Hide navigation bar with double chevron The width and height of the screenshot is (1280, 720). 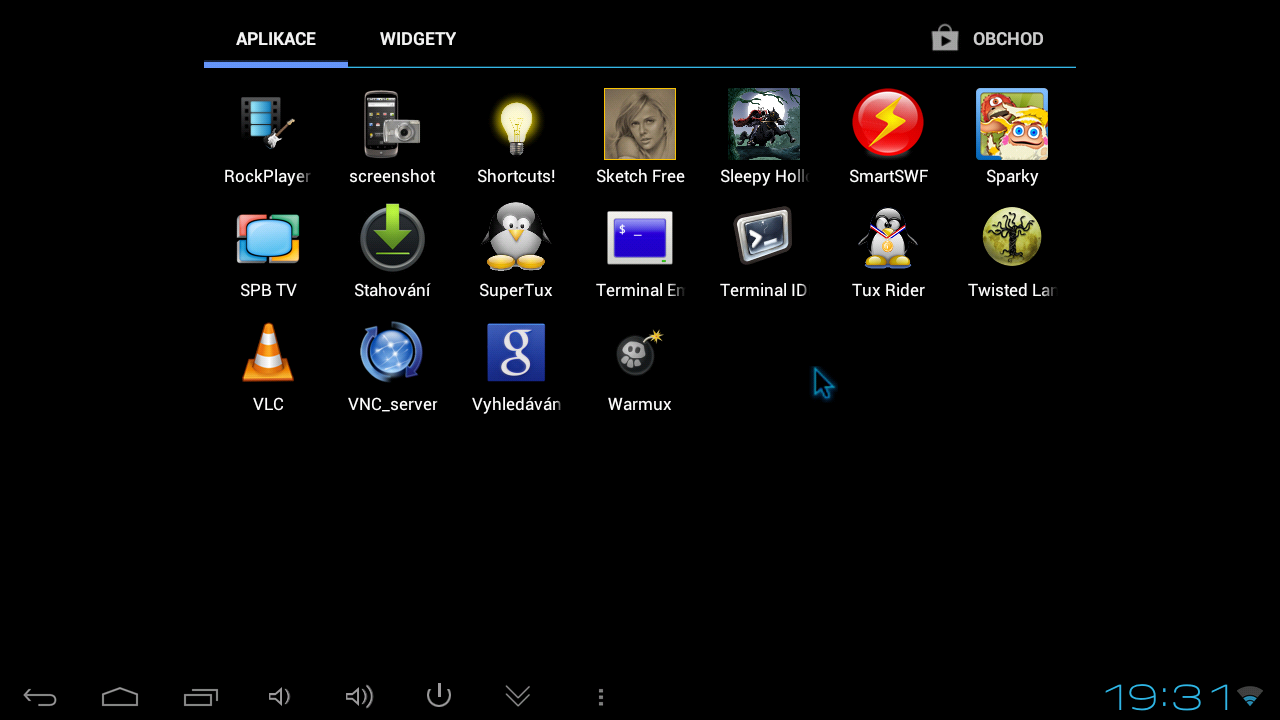pyautogui.click(x=518, y=697)
